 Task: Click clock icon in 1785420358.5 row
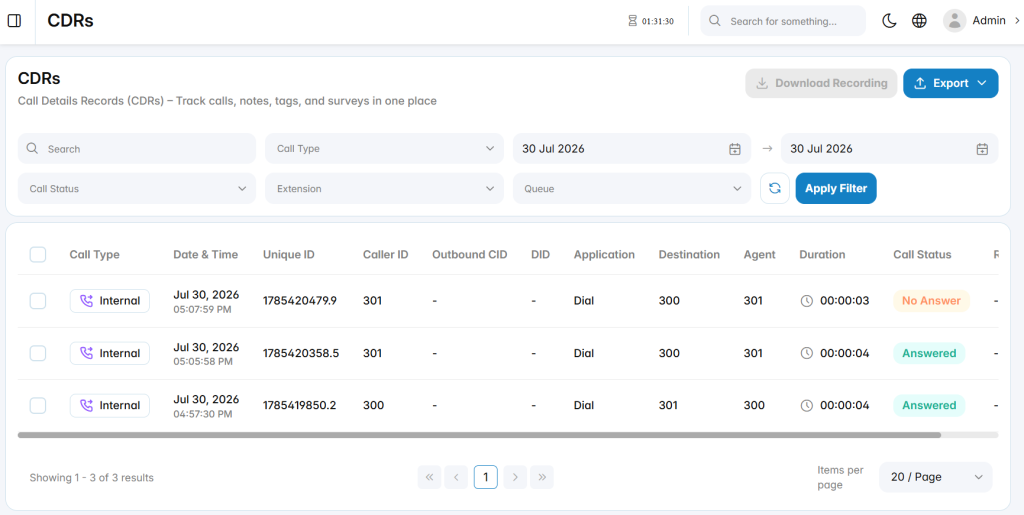(807, 353)
